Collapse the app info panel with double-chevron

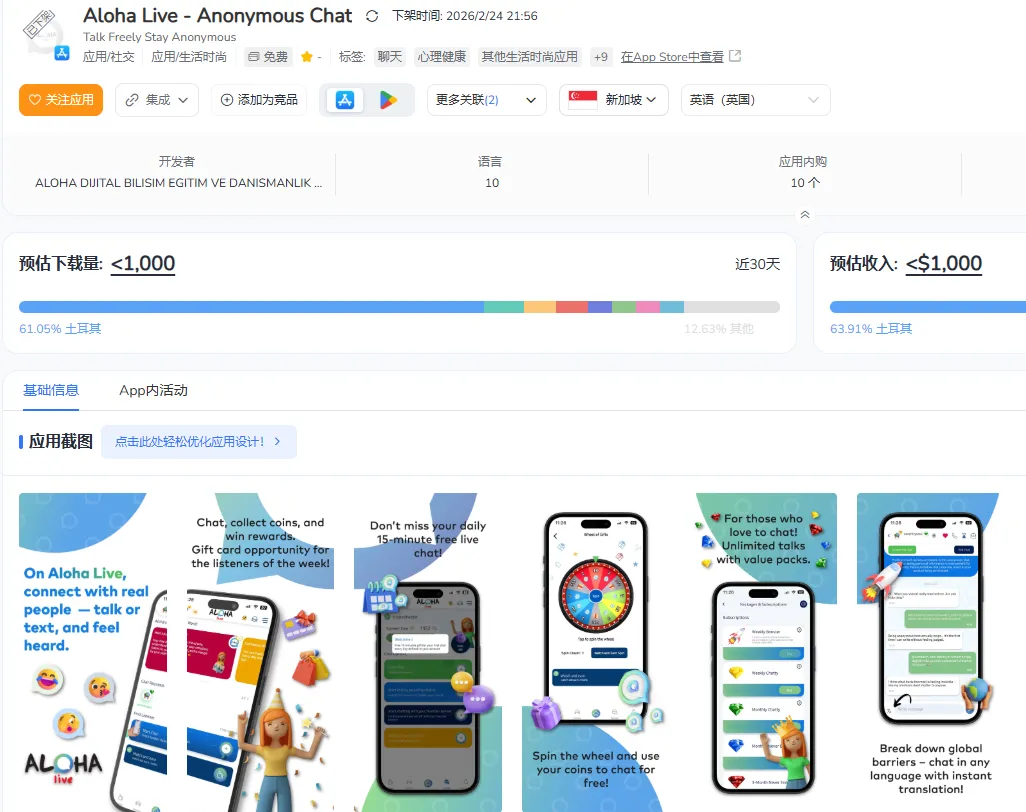[x=805, y=215]
